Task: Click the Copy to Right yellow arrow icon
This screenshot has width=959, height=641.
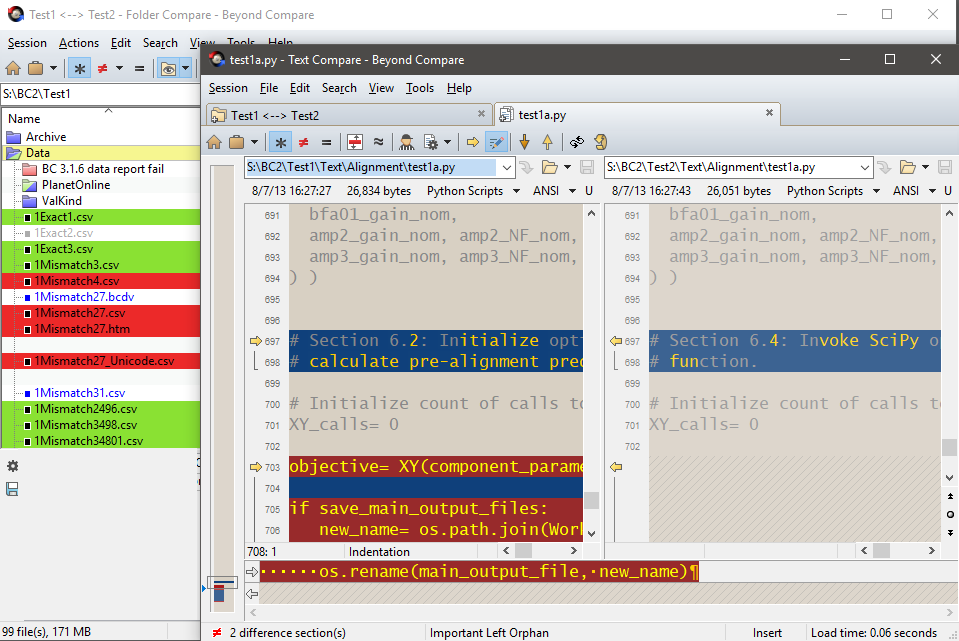Action: click(x=473, y=142)
